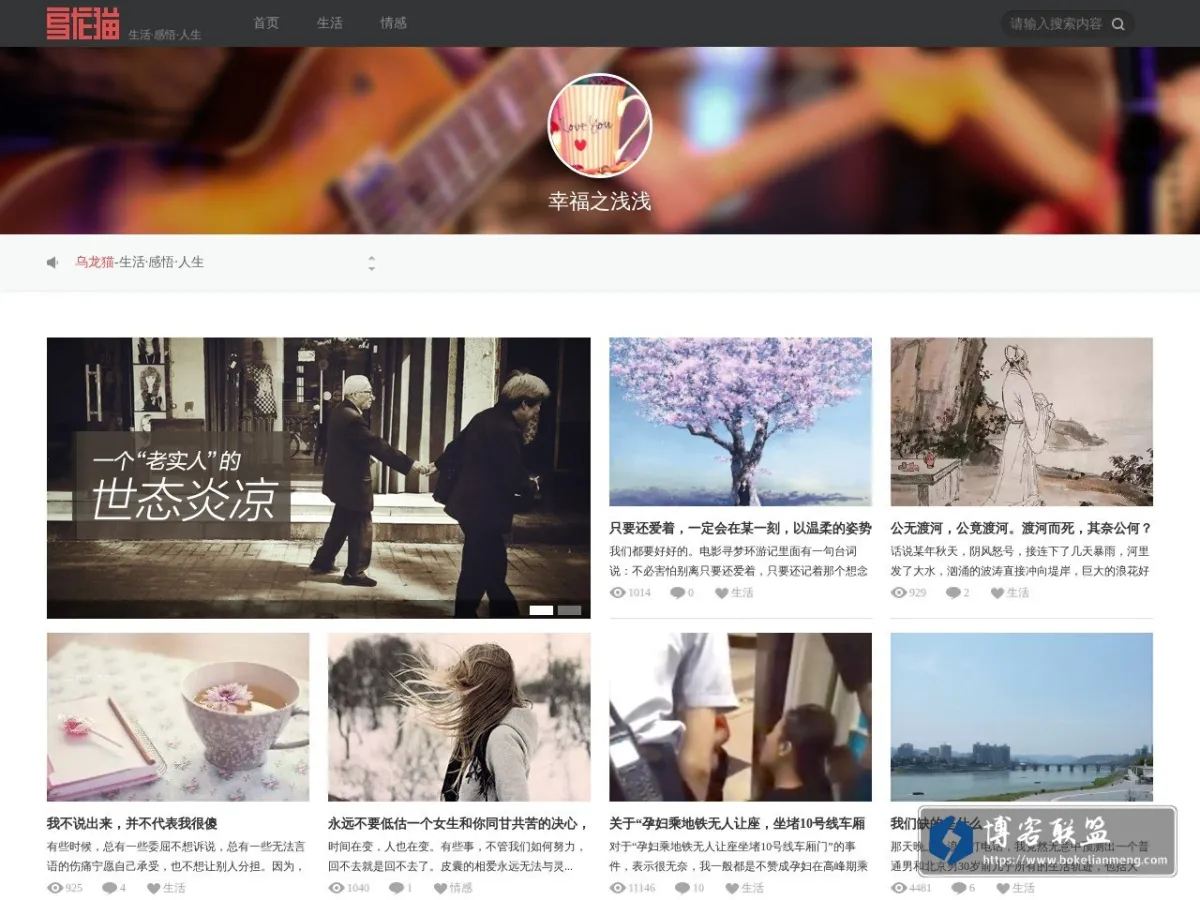Click view count eye icon beside 1040

pos(336,888)
